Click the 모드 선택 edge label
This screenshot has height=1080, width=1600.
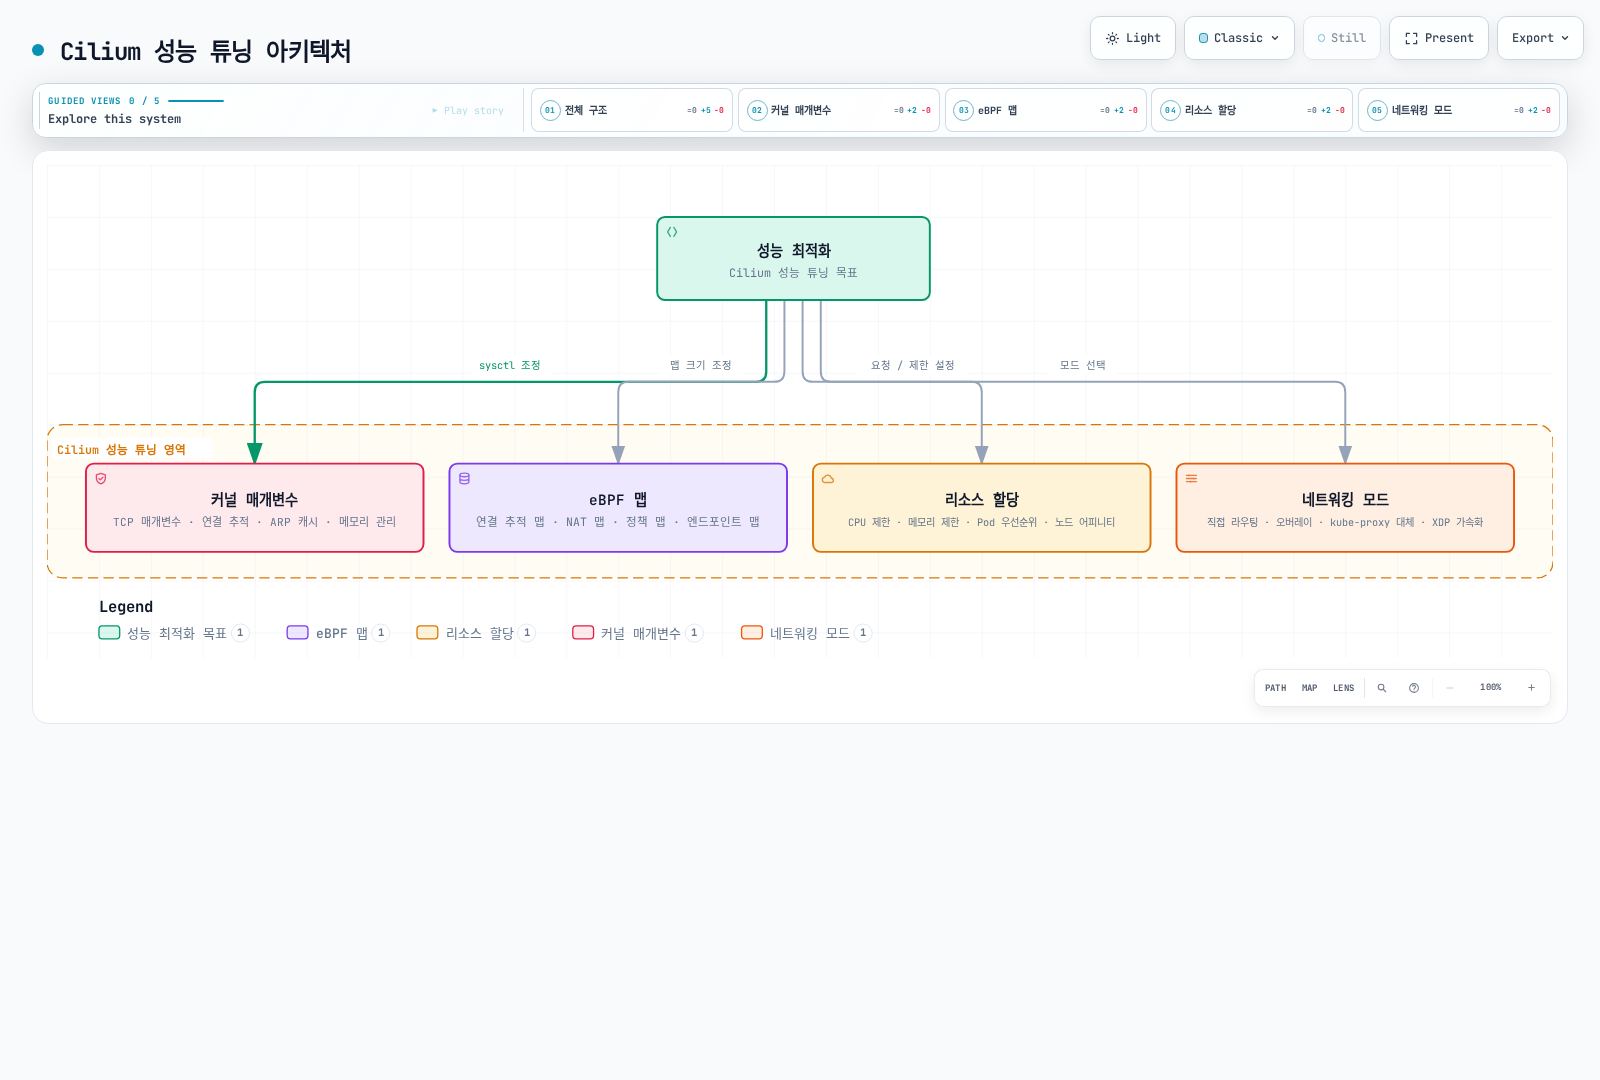1083,365
